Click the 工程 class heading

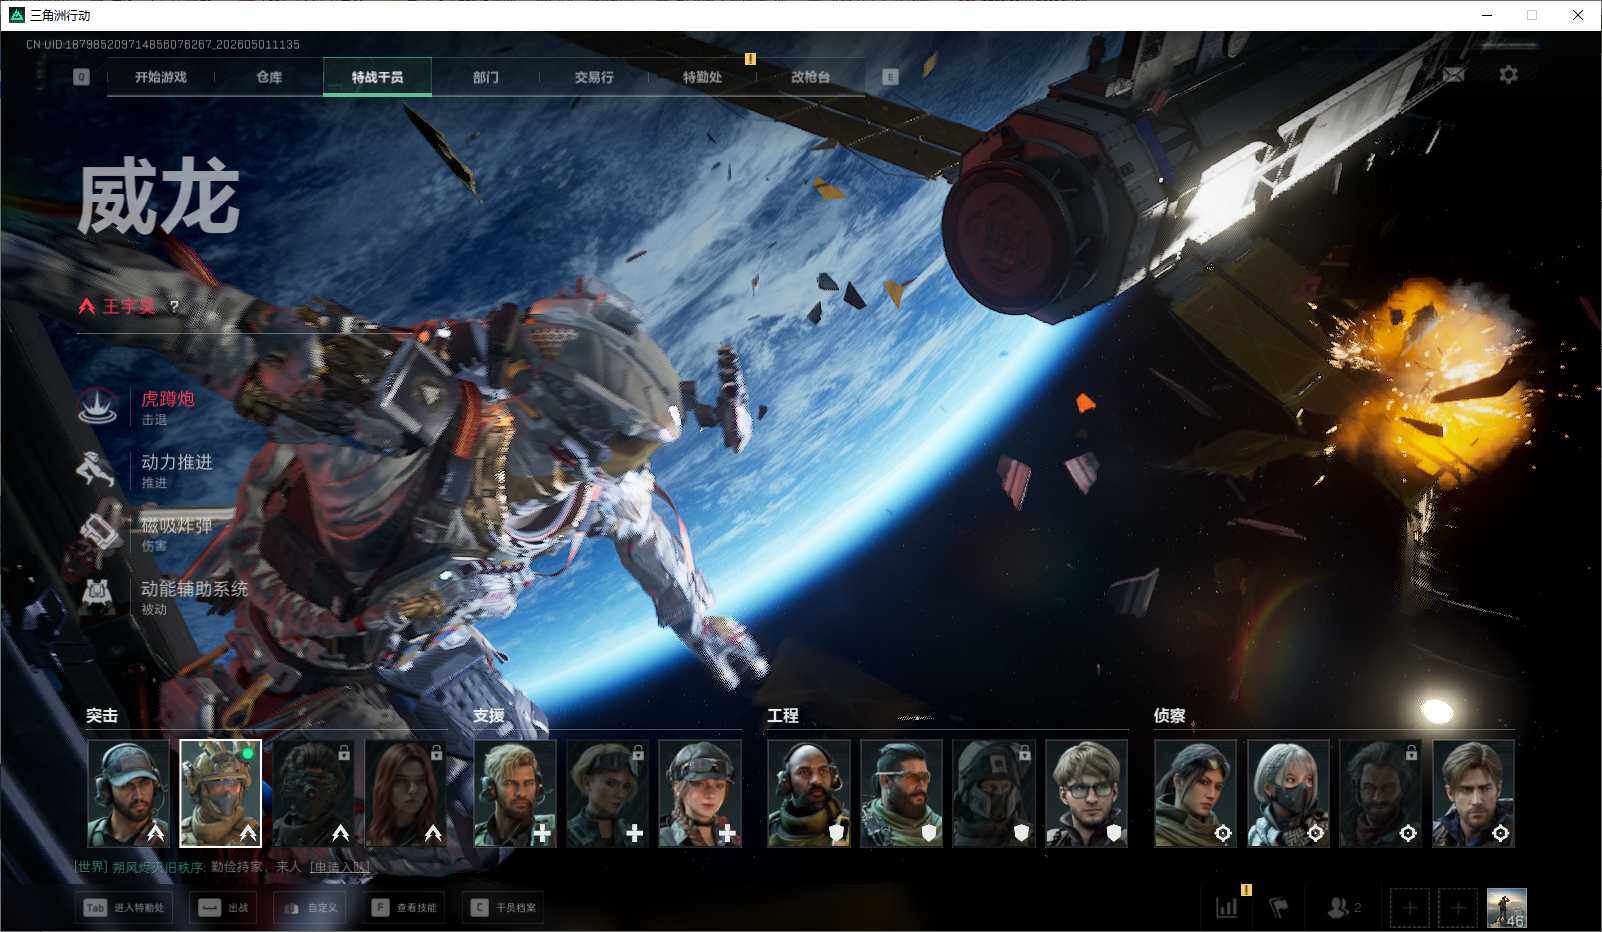[x=783, y=715]
